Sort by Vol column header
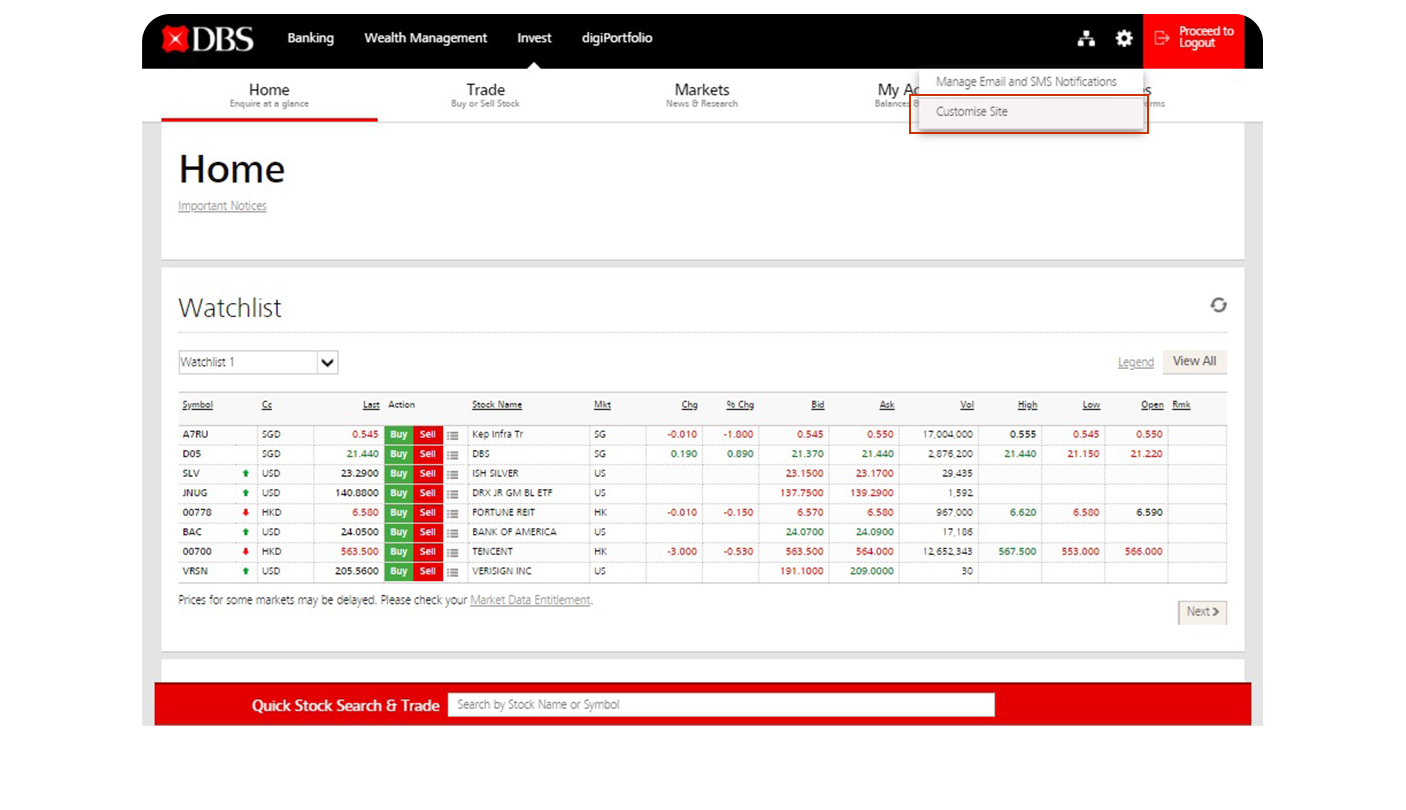The height and width of the screenshot is (810, 1406). tap(967, 405)
